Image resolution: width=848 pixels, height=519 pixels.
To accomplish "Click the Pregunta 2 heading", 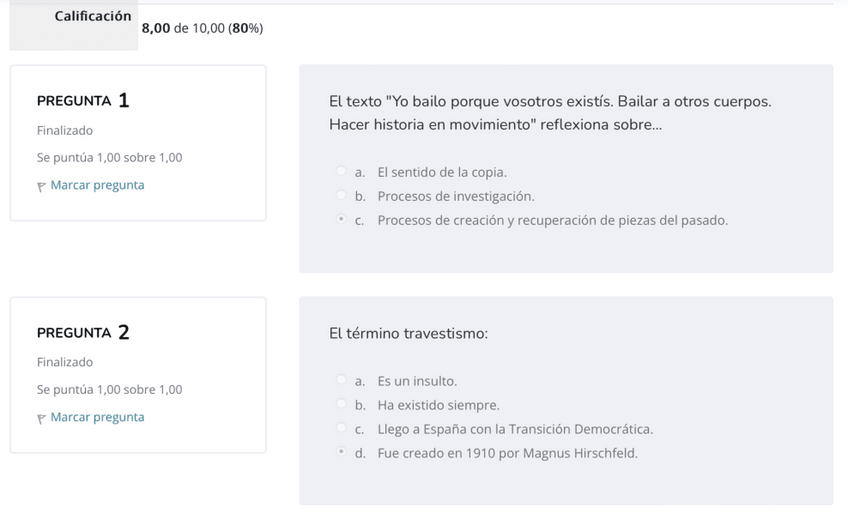I will 83,333.
